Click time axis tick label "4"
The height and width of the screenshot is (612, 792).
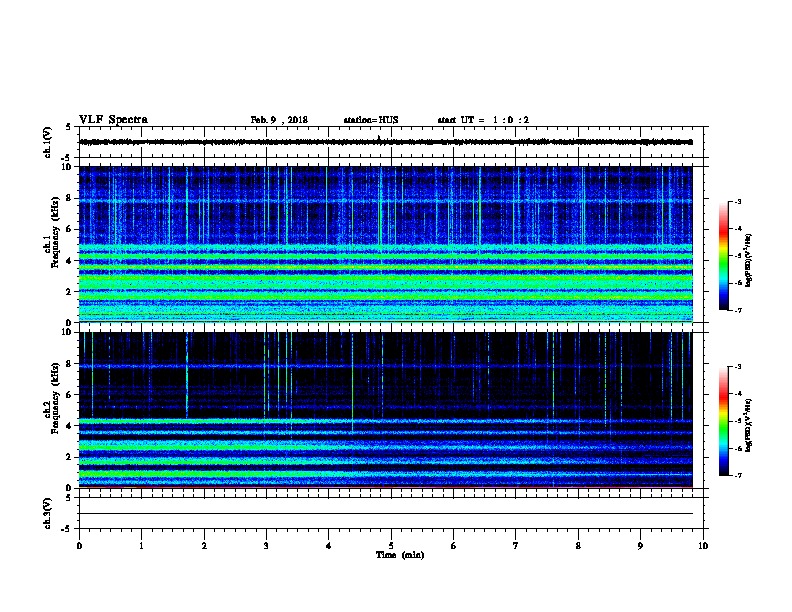(x=329, y=546)
